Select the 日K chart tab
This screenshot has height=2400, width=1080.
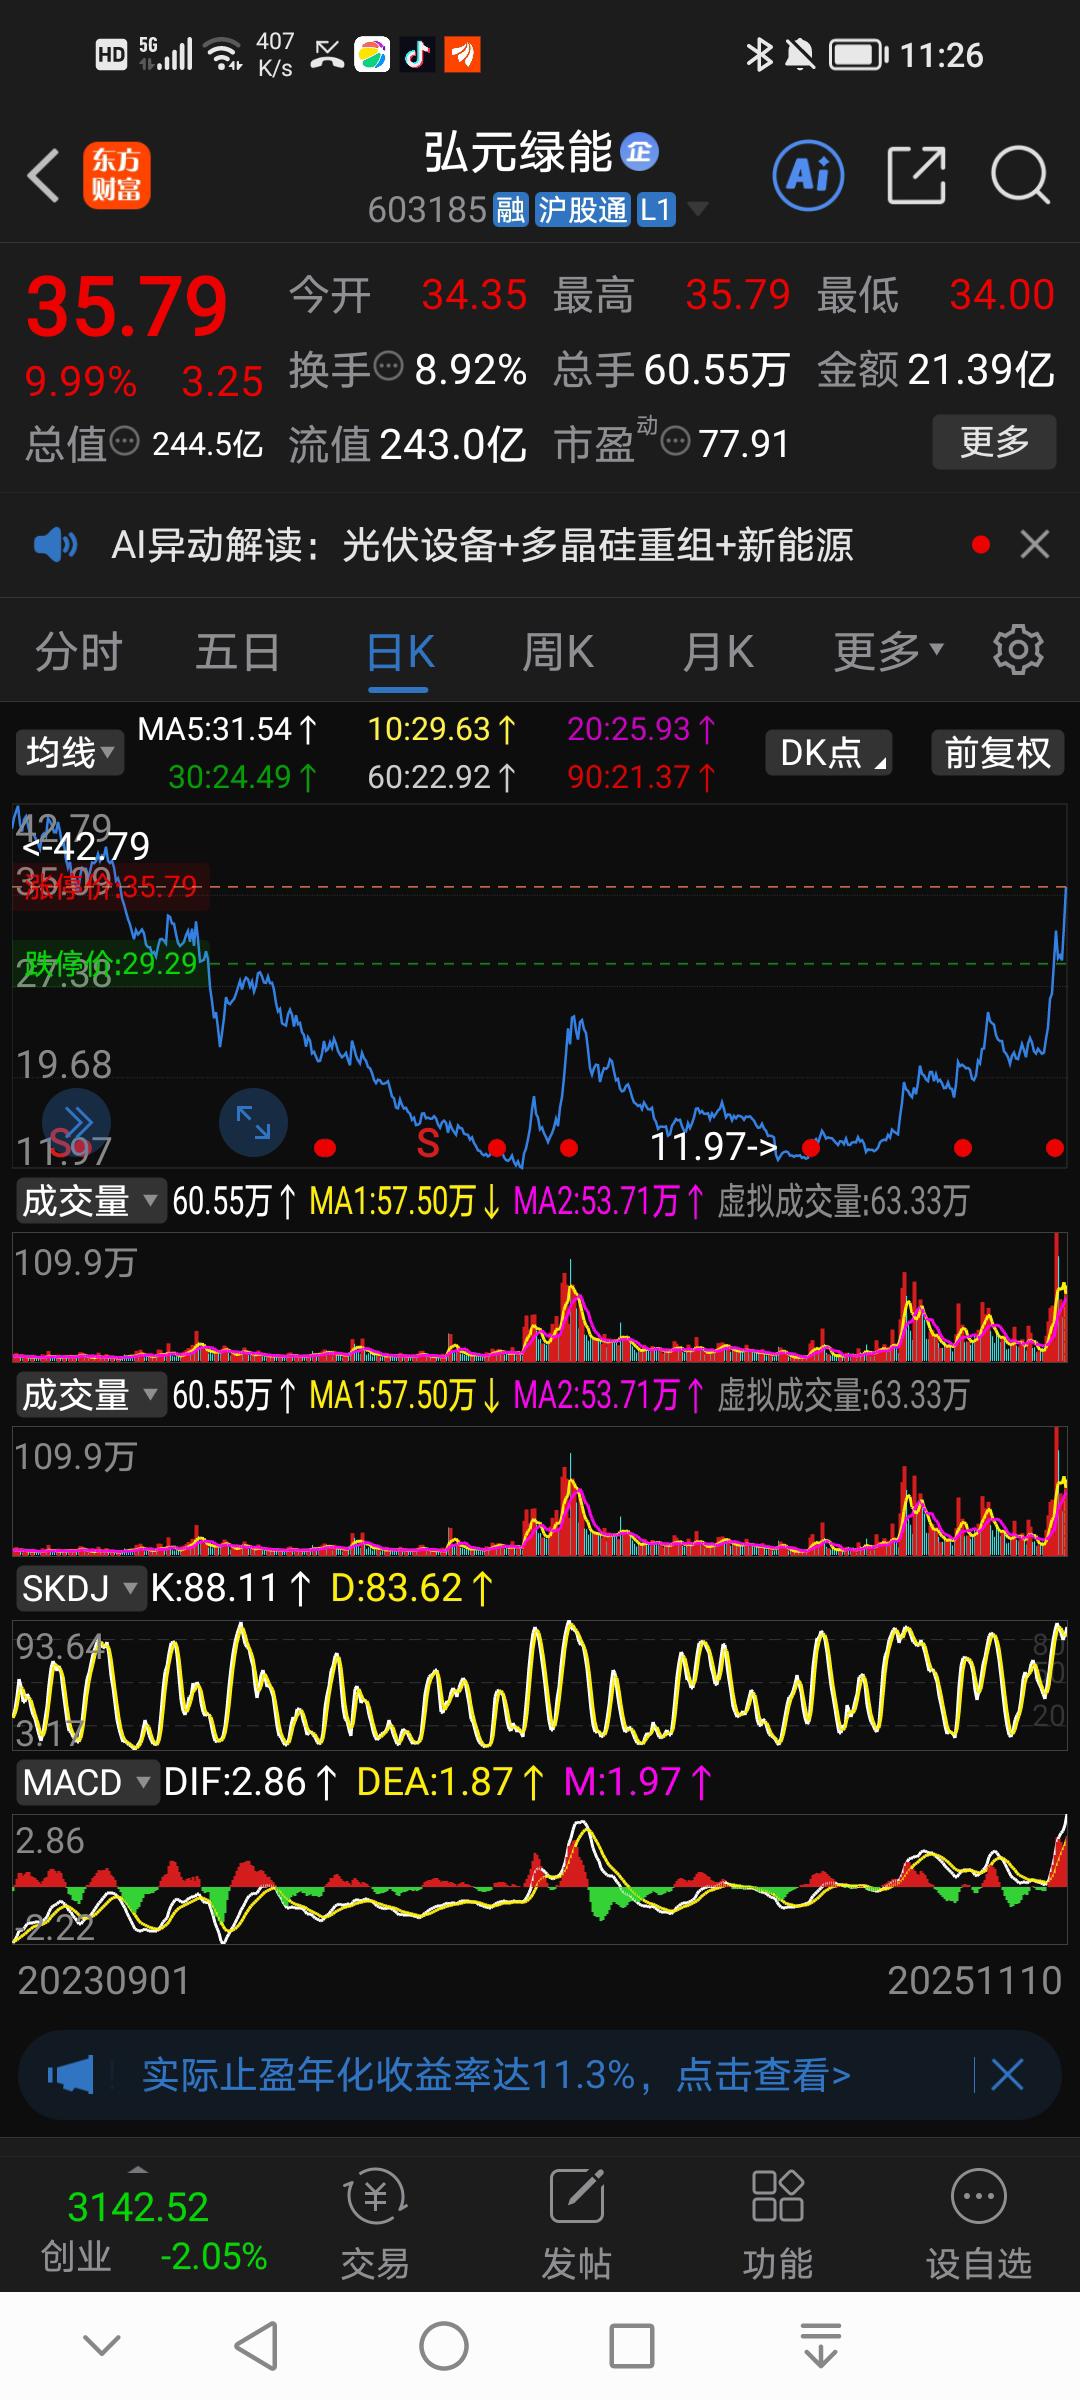[400, 653]
